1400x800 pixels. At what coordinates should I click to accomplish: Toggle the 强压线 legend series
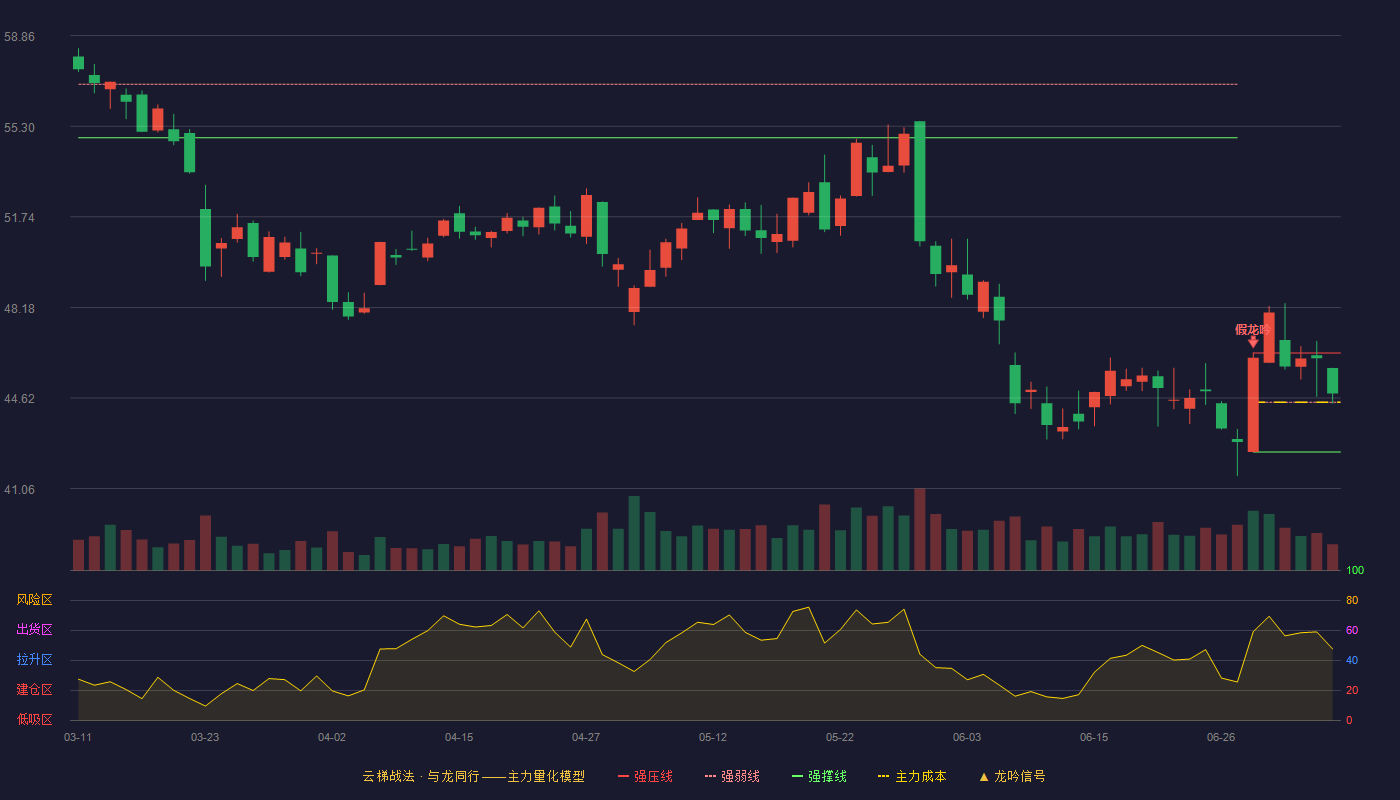(x=645, y=776)
